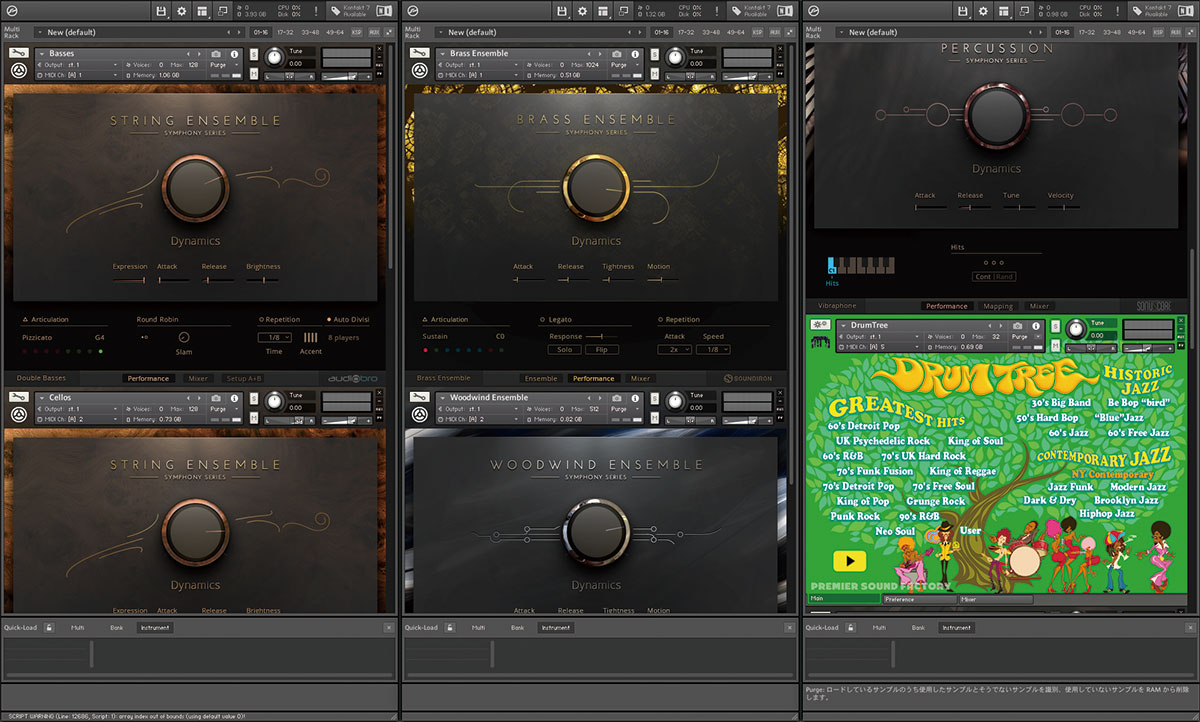The height and width of the screenshot is (722, 1200).
Task: Click the save icon in Kontakt's top toolbar
Action: click(161, 10)
